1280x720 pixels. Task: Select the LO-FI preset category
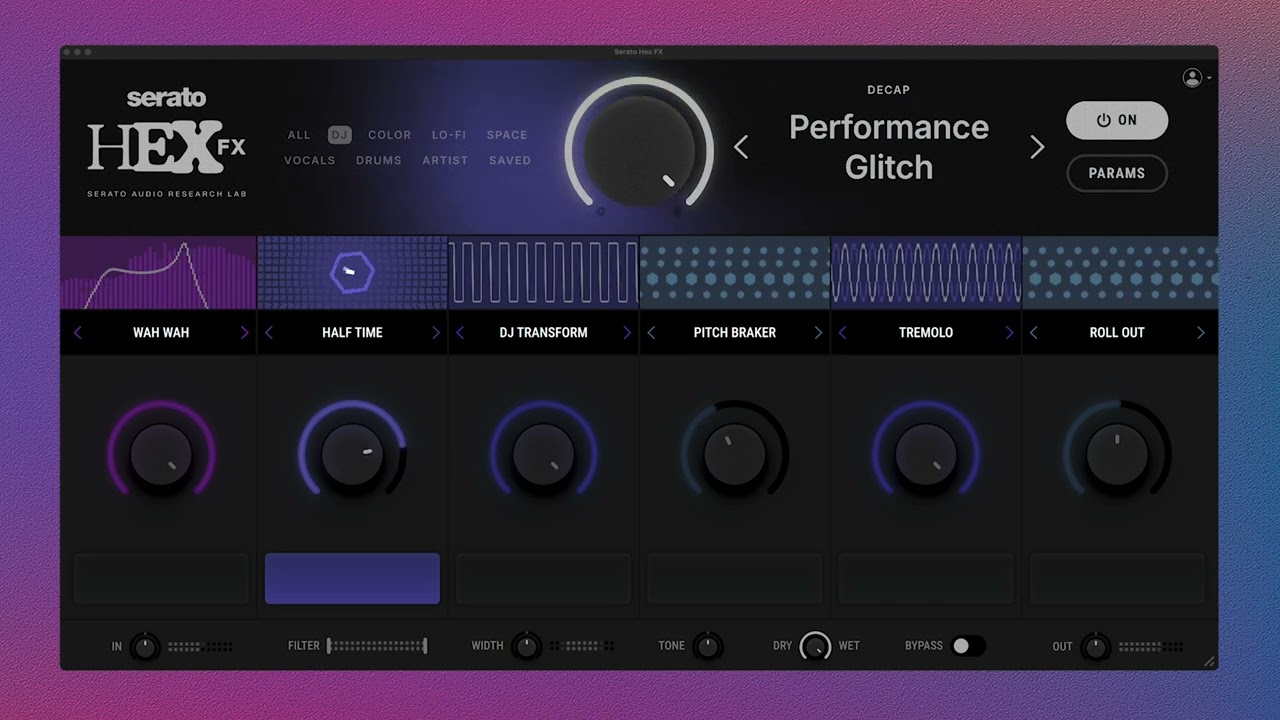point(449,135)
